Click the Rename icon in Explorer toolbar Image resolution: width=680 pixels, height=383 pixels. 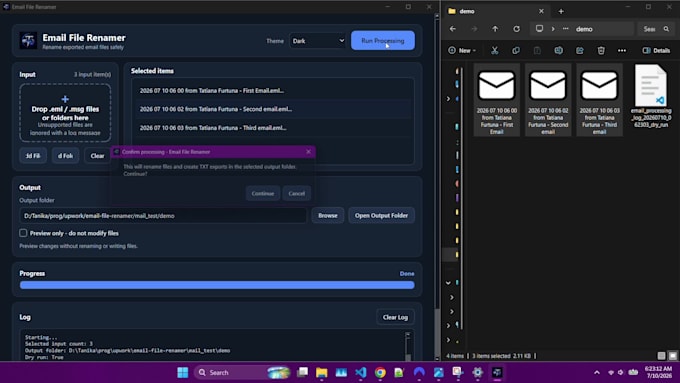pos(559,50)
